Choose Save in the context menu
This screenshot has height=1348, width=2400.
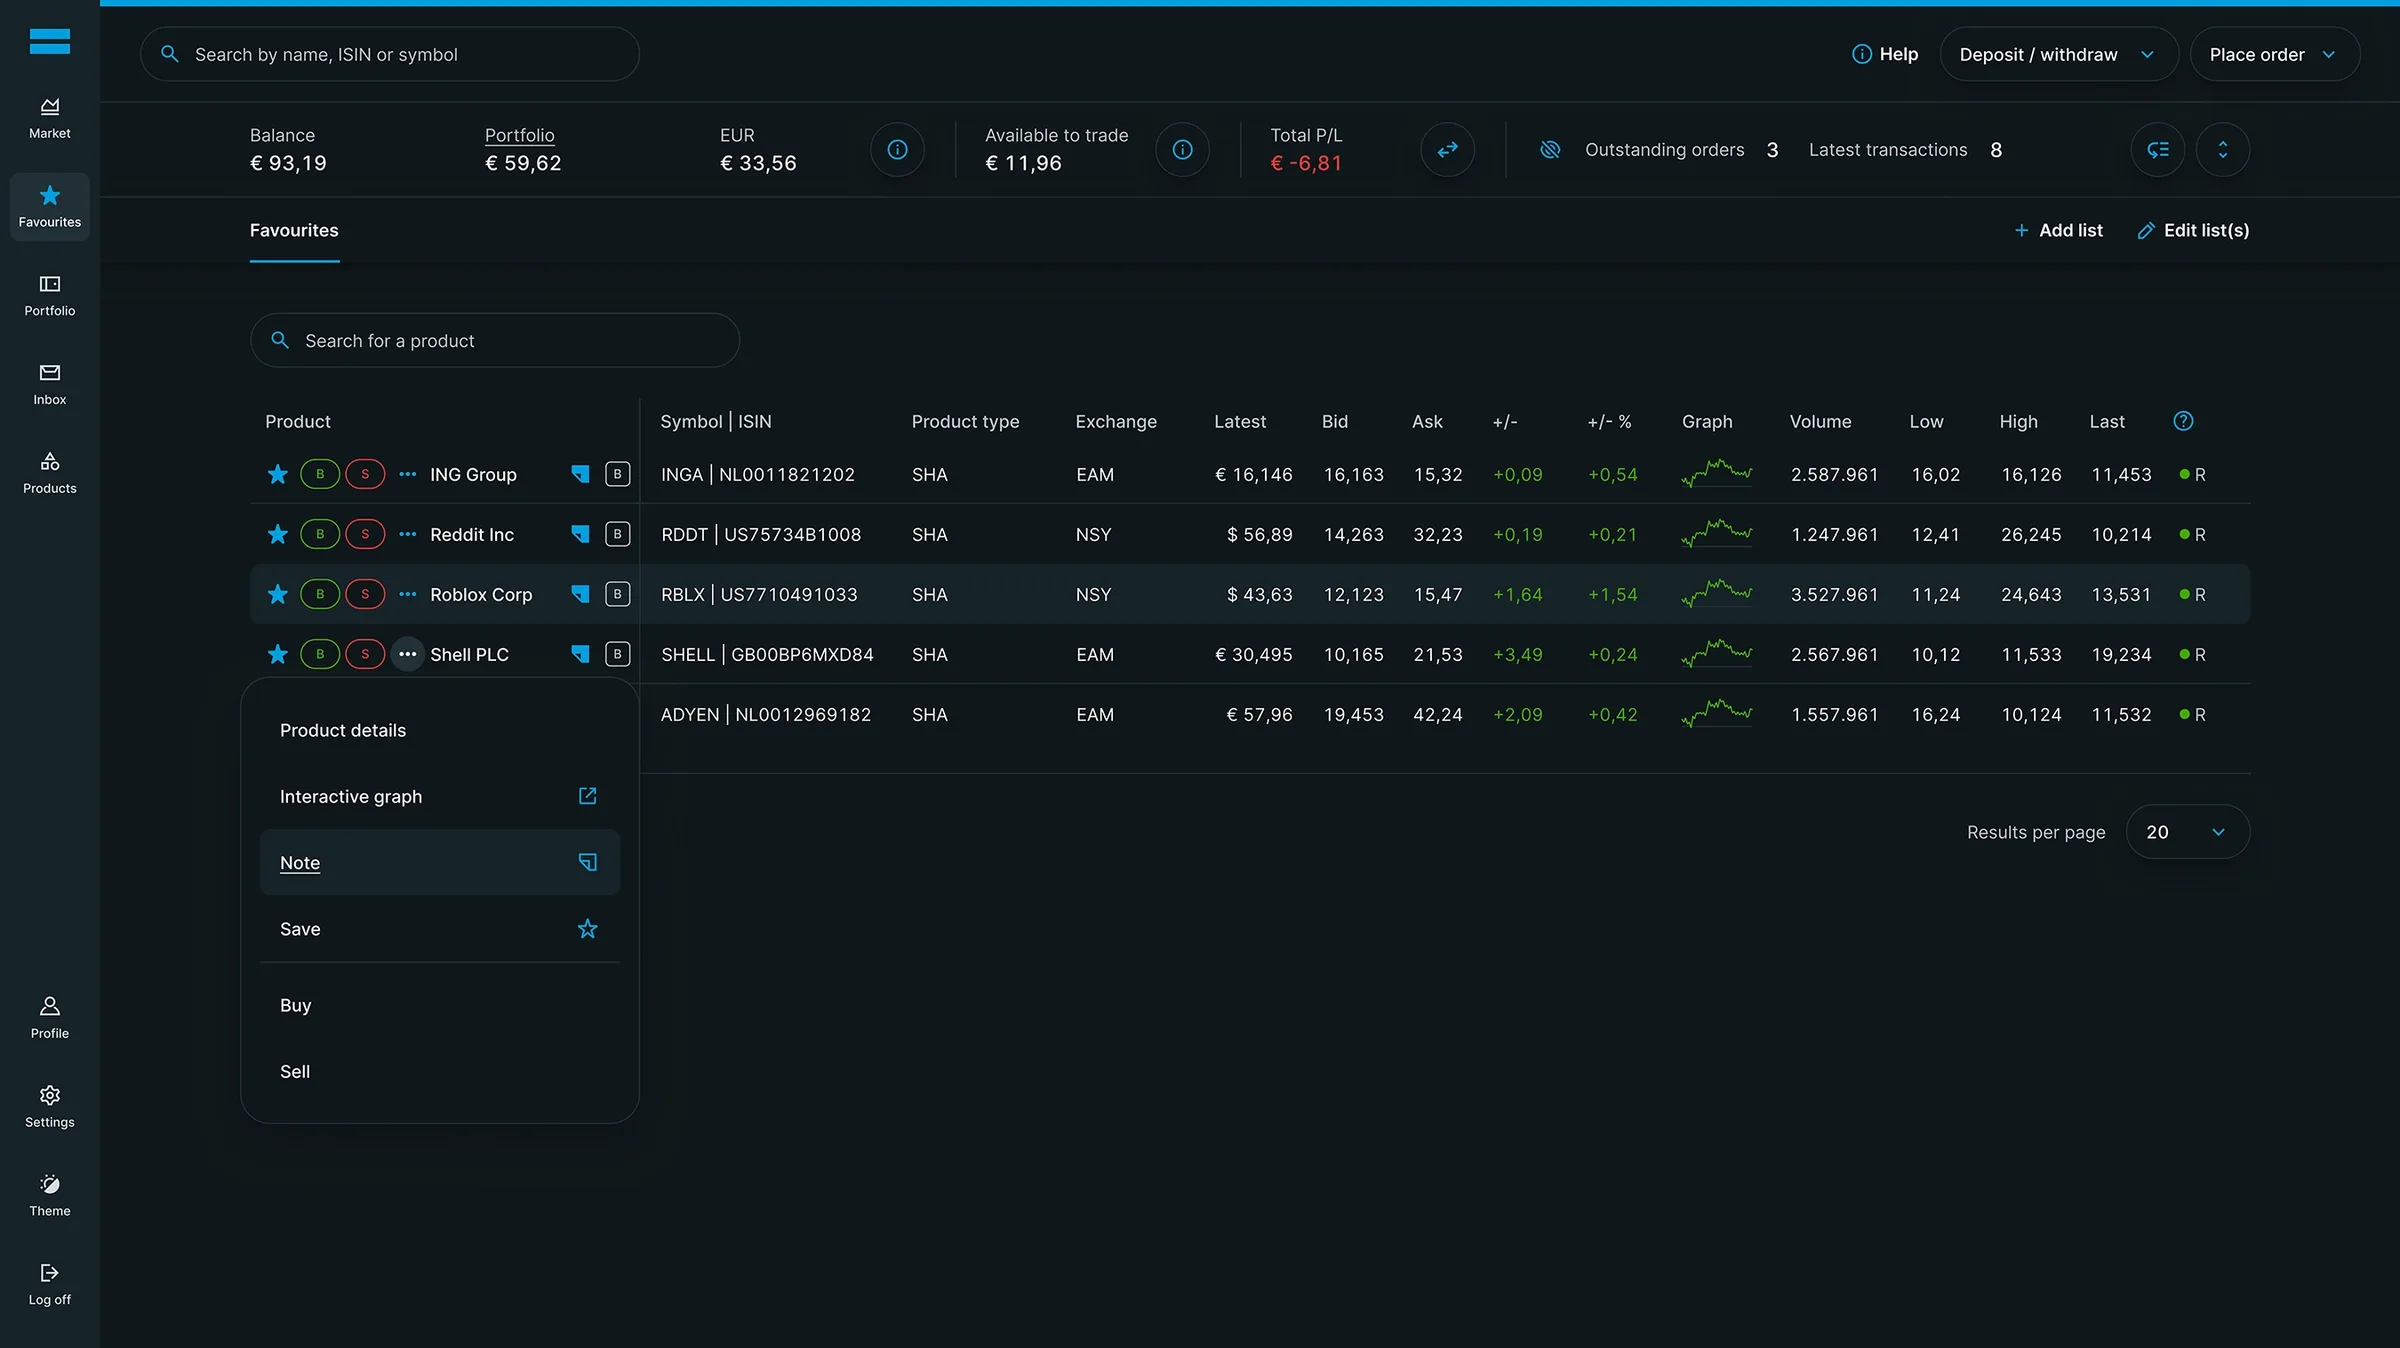pos(440,929)
